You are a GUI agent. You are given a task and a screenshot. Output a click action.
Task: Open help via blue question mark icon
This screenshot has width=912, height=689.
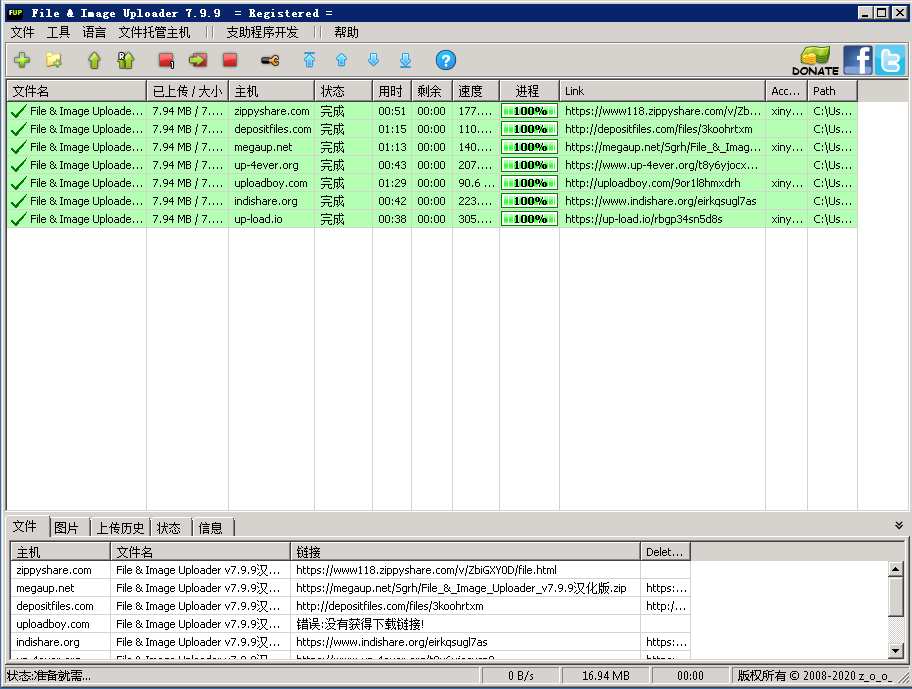446,60
